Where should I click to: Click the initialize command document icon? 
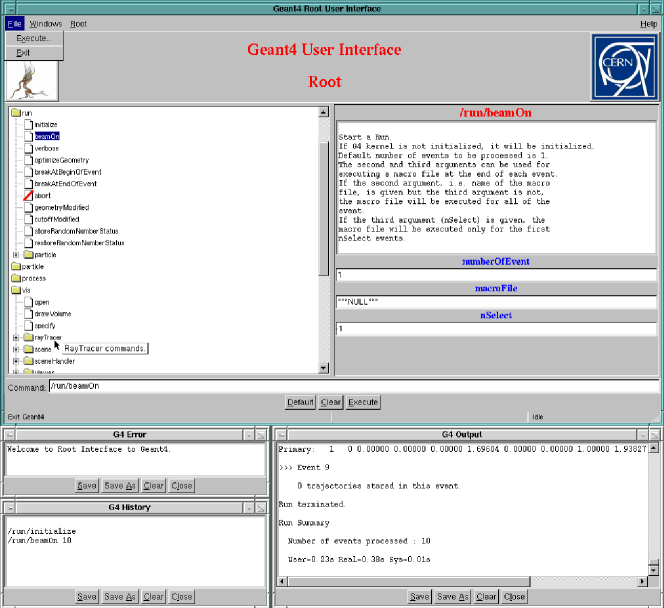coord(28,125)
